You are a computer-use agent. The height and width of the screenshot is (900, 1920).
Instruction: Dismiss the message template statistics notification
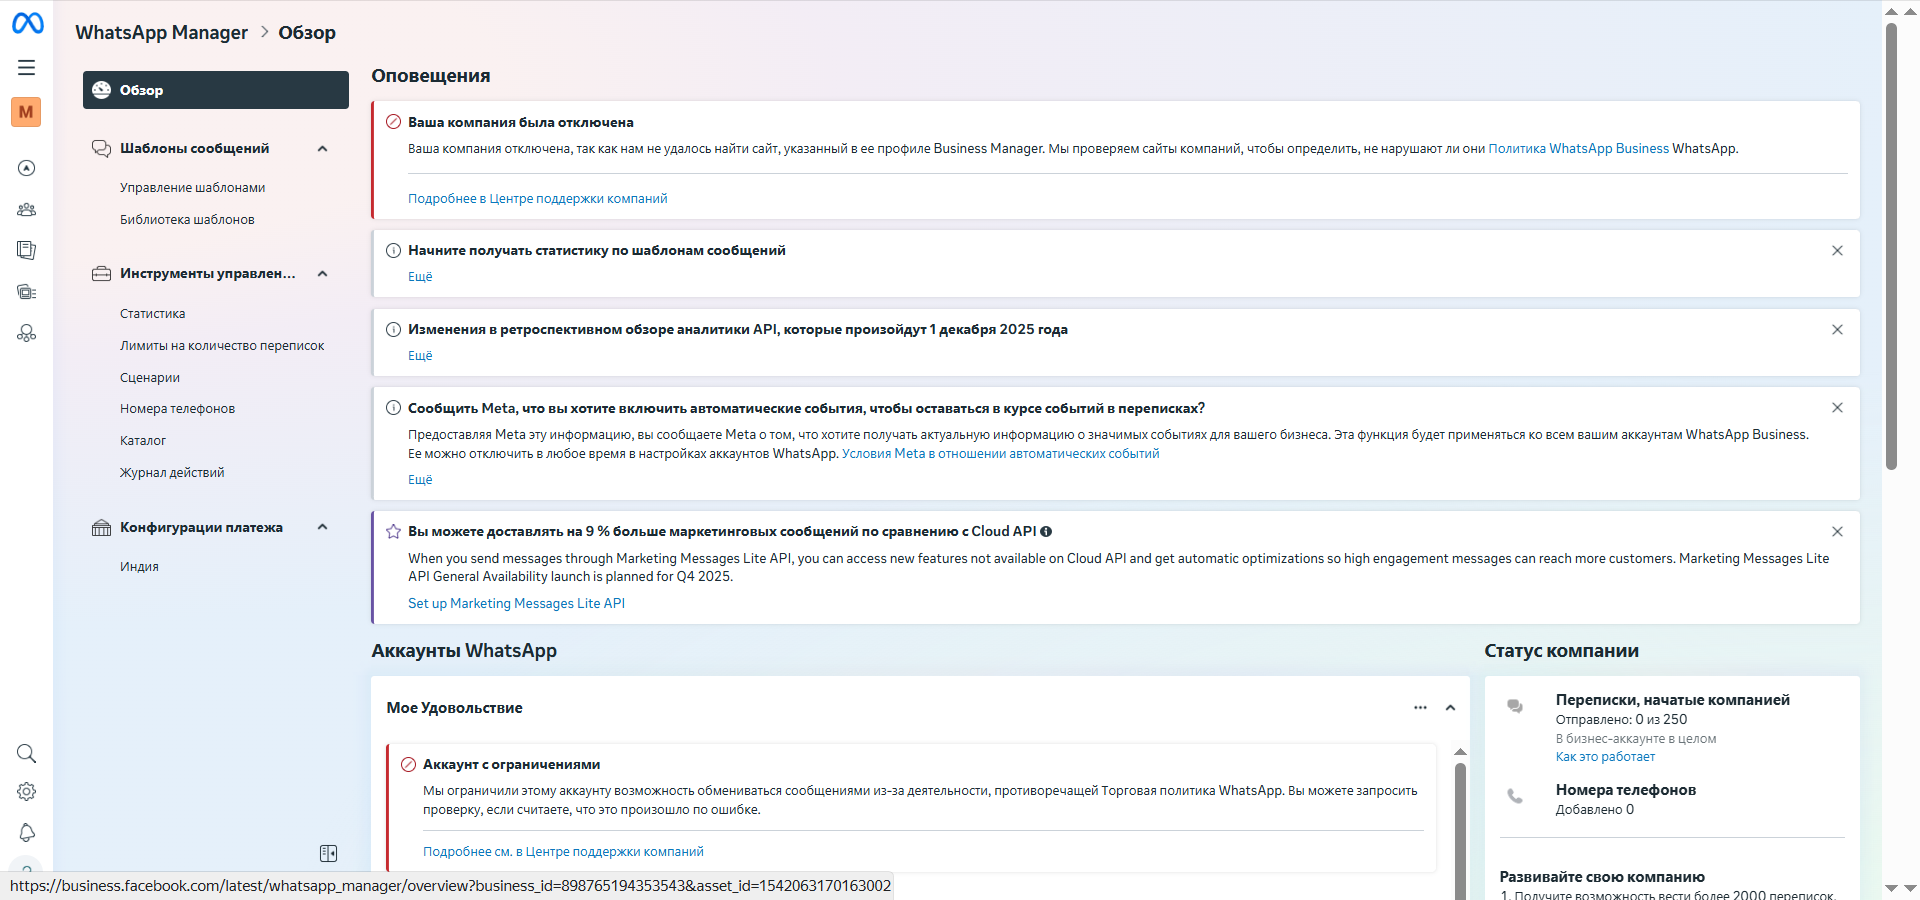pyautogui.click(x=1837, y=251)
